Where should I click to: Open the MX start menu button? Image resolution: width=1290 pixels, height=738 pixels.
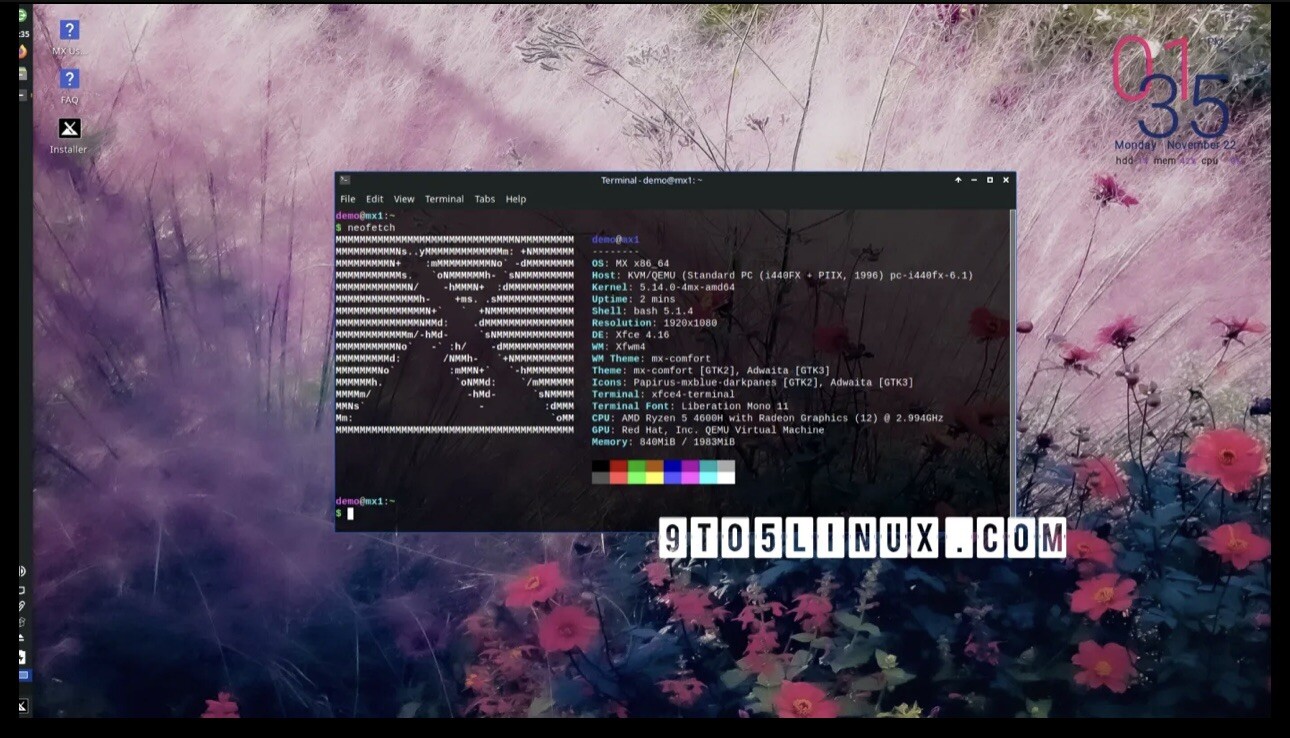pyautogui.click(x=23, y=706)
